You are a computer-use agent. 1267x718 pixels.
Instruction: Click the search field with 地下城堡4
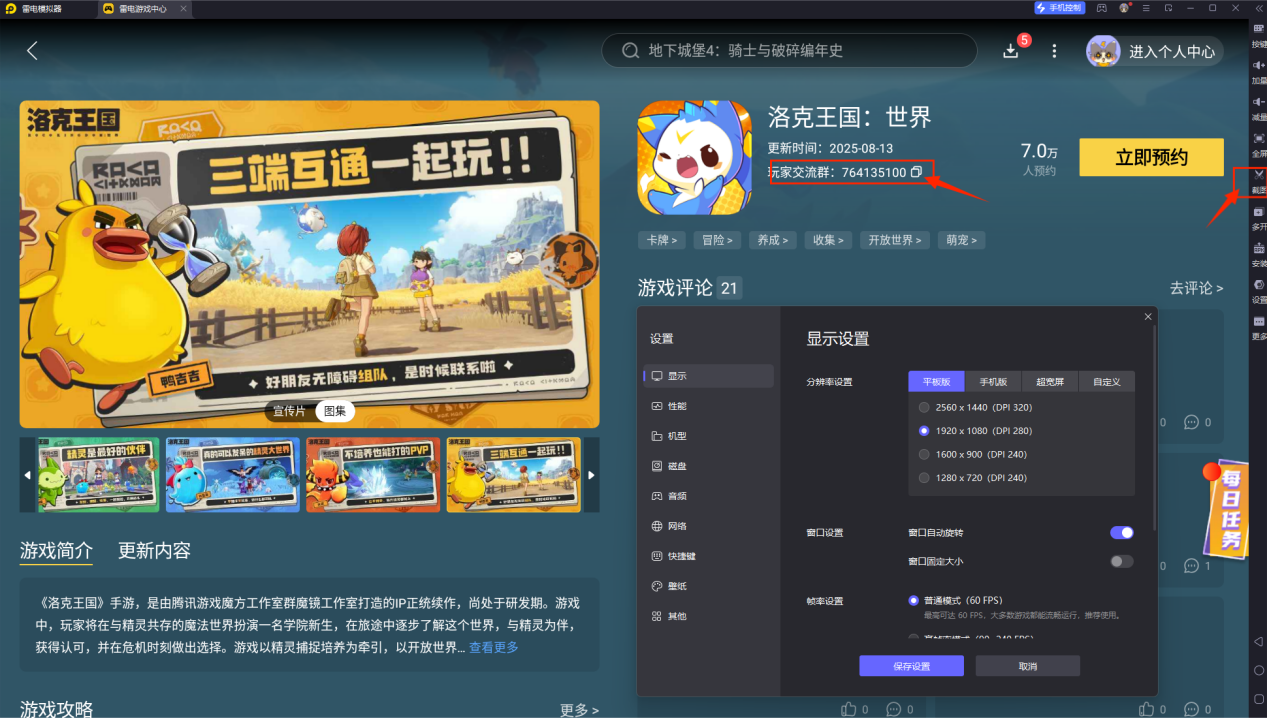pyautogui.click(x=789, y=51)
